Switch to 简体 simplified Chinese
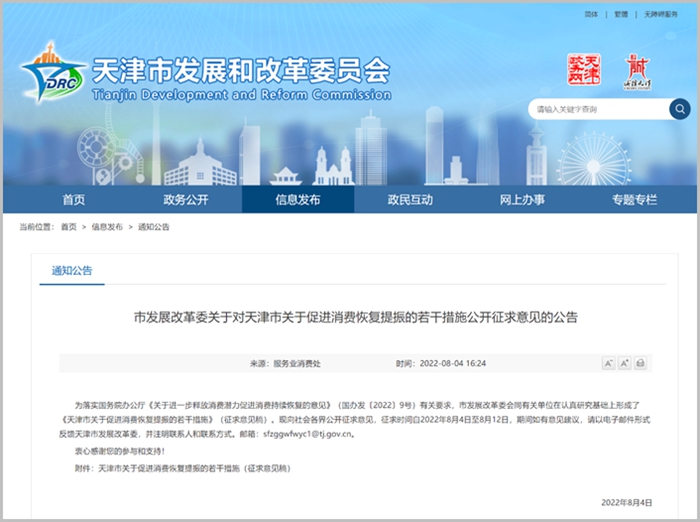The height and width of the screenshot is (522, 700). pos(591,15)
